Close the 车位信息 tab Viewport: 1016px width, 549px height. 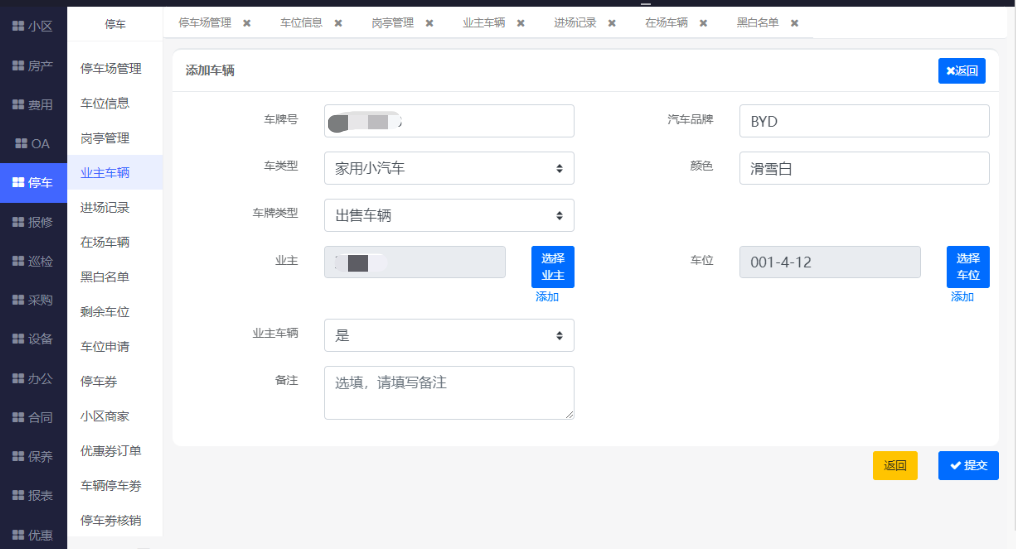click(x=338, y=23)
